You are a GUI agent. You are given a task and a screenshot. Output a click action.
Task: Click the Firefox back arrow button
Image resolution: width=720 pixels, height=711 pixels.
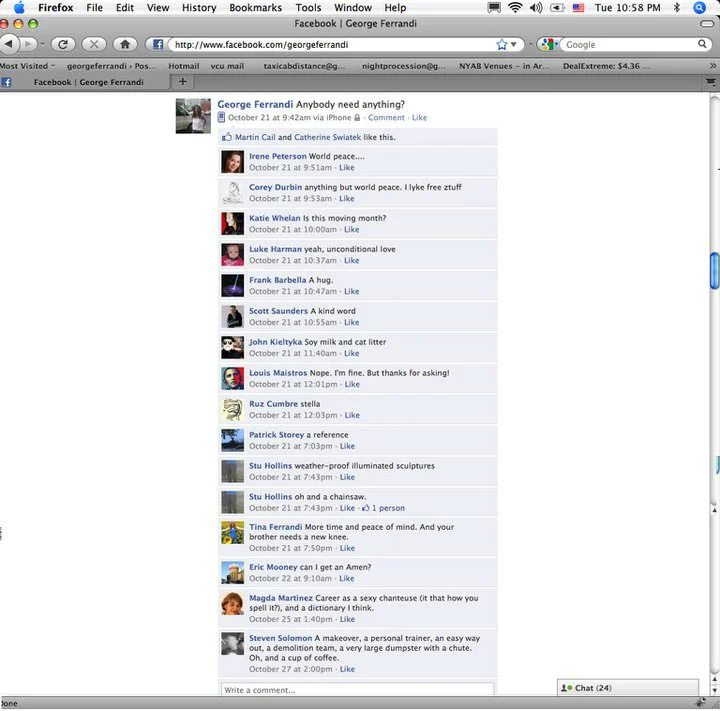coord(9,44)
